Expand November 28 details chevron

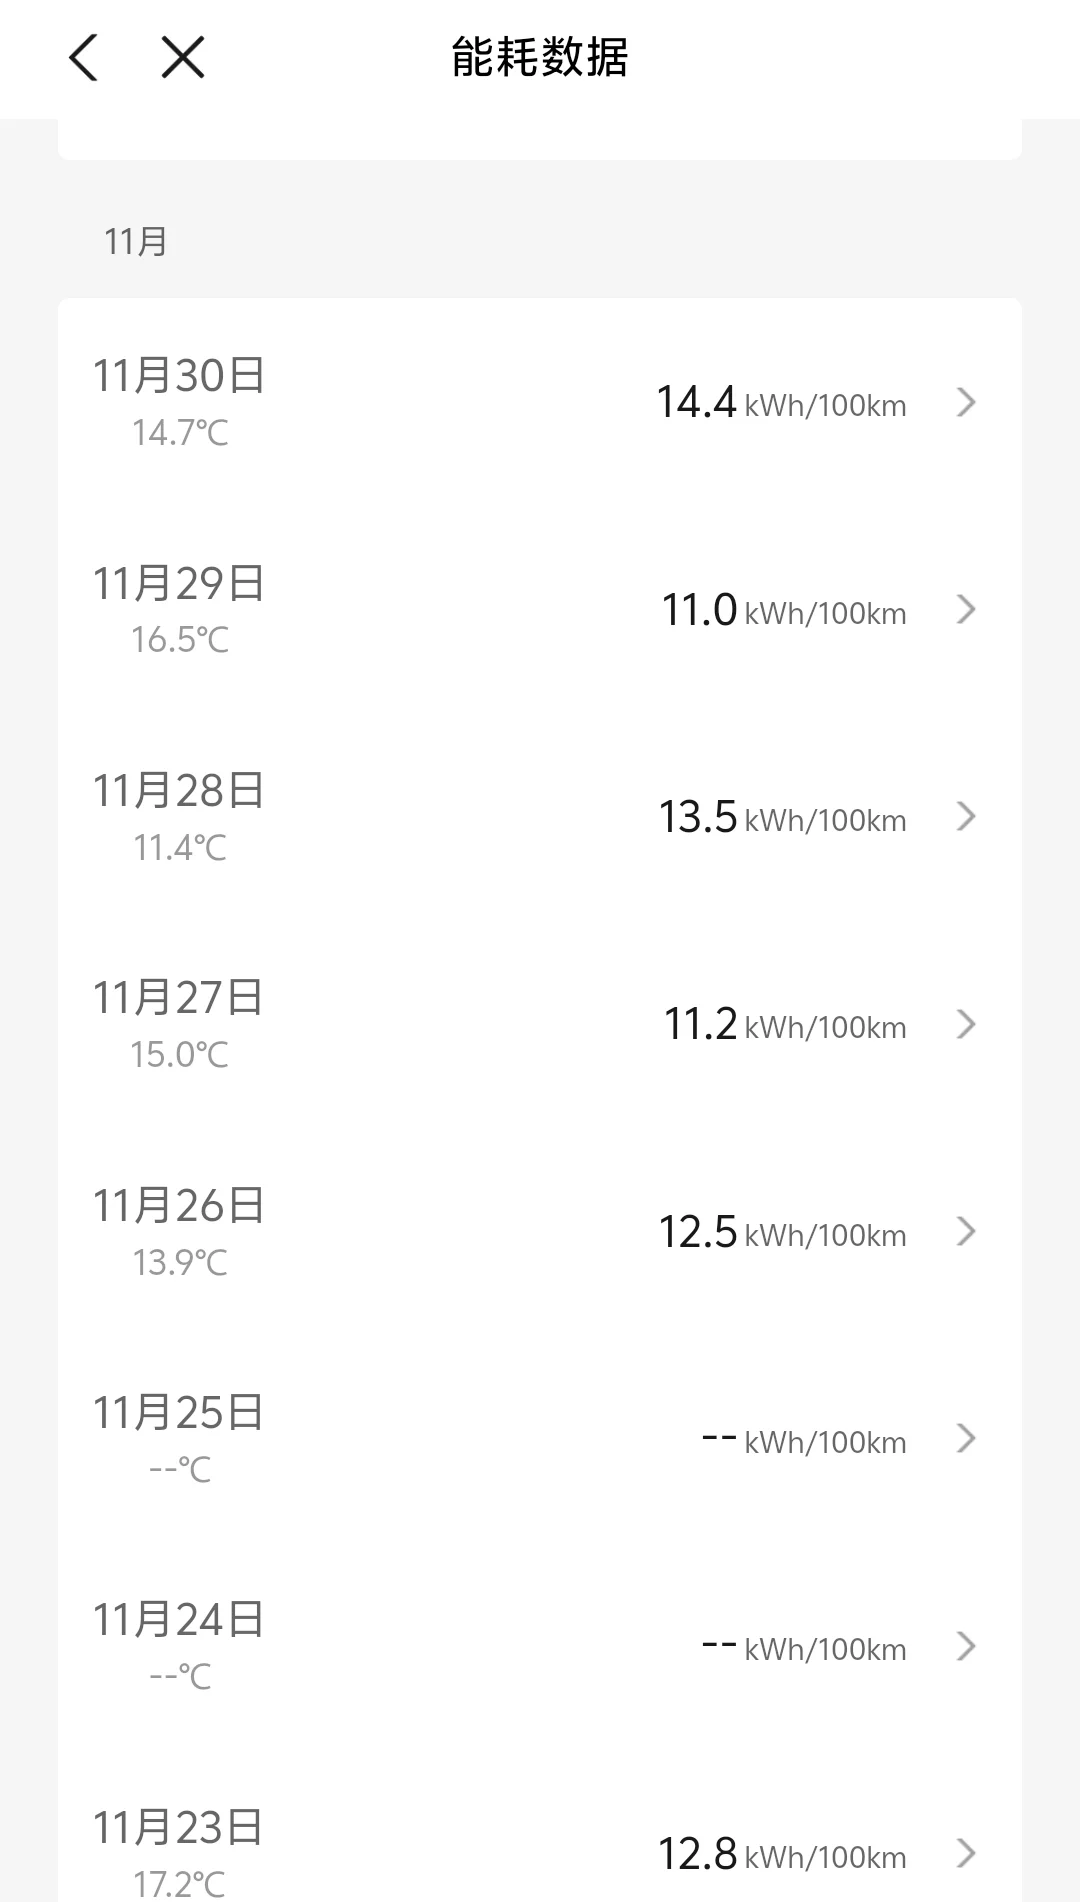[965, 817]
